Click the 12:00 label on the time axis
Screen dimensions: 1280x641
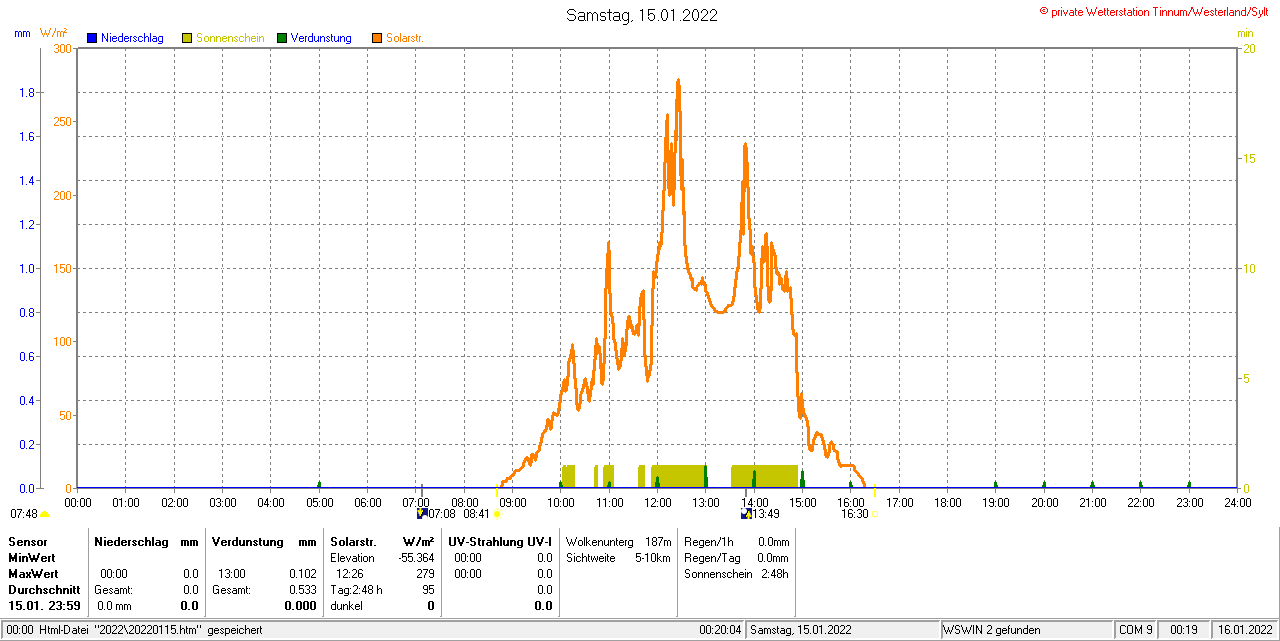click(658, 502)
